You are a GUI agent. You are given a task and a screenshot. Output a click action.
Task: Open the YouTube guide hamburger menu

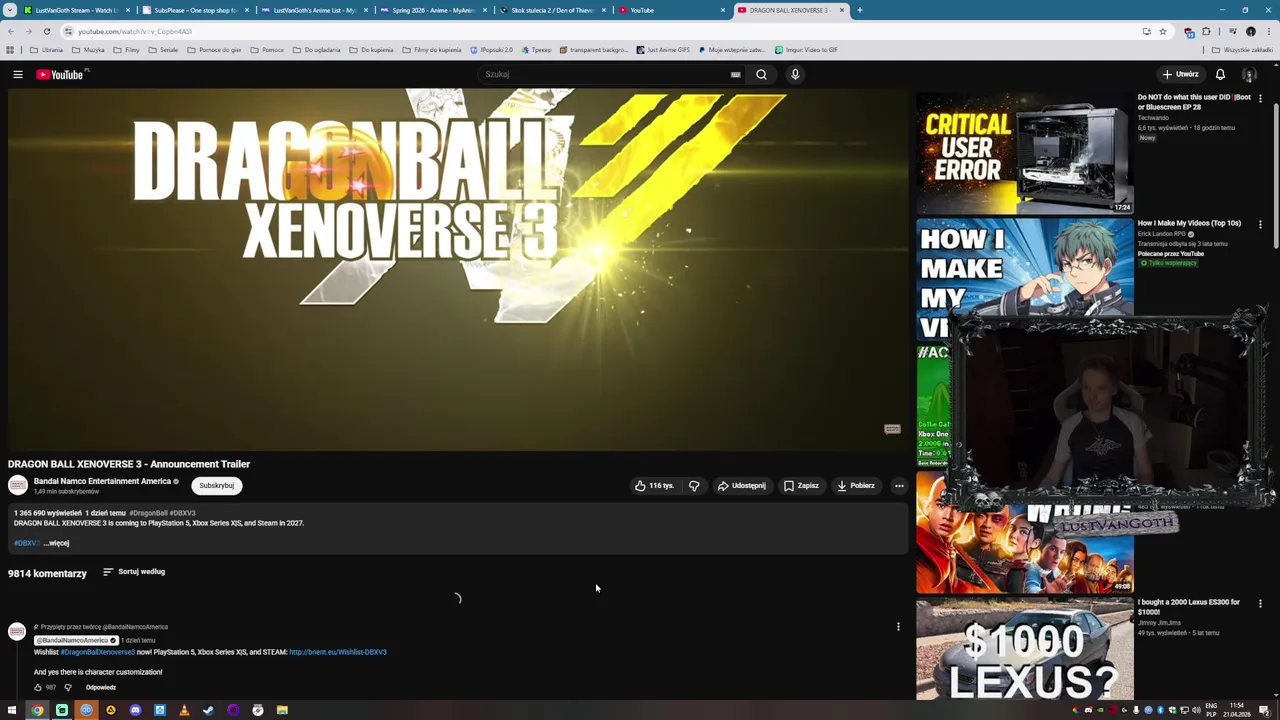pyautogui.click(x=18, y=74)
